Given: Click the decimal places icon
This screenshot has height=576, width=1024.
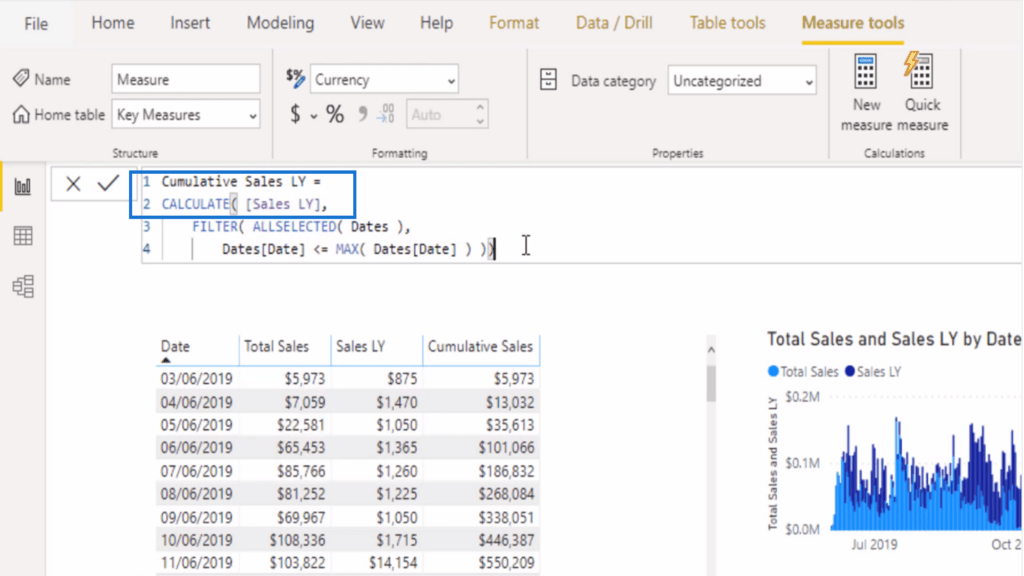Looking at the screenshot, I should [x=387, y=114].
